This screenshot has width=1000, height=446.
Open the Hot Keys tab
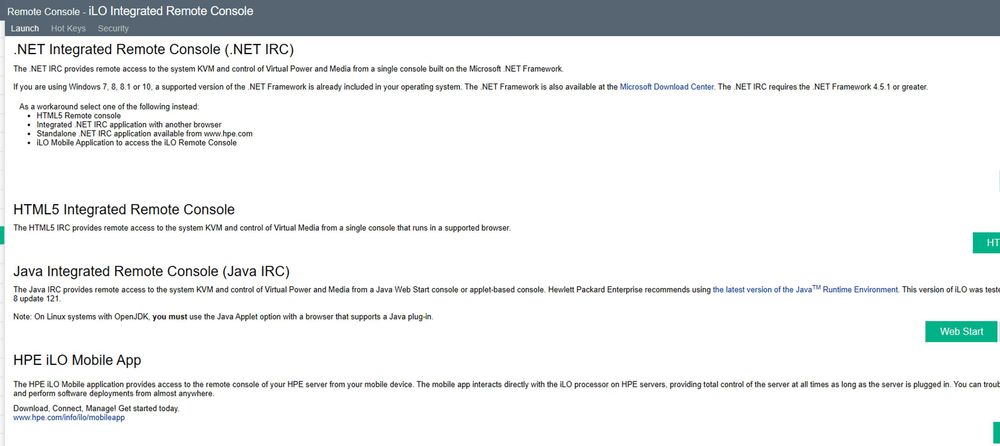tap(68, 28)
